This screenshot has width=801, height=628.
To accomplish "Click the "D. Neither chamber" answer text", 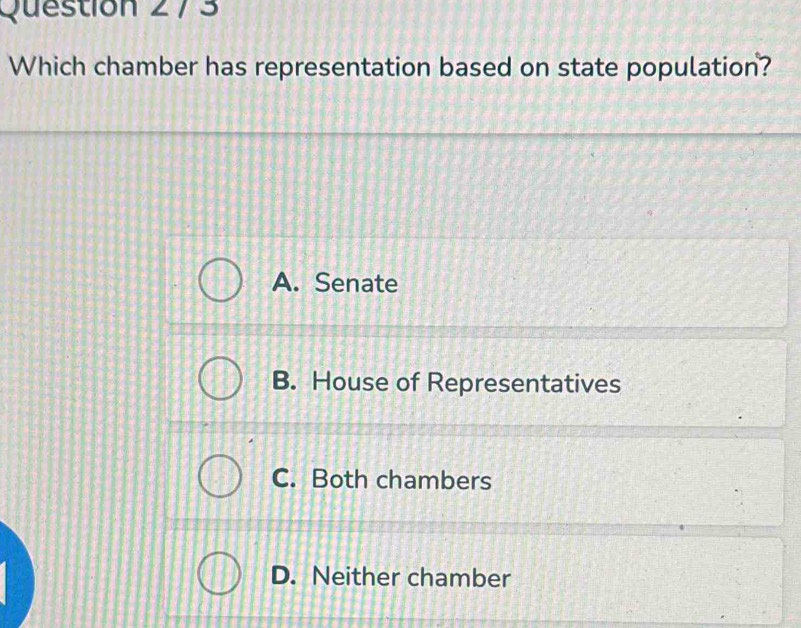I will click(x=391, y=577).
